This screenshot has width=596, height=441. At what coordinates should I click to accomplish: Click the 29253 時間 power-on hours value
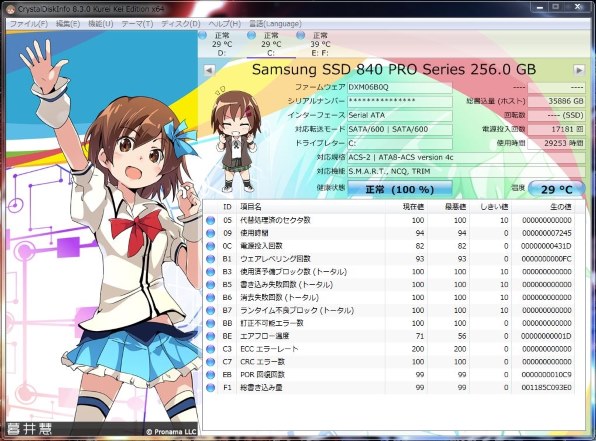[556, 143]
